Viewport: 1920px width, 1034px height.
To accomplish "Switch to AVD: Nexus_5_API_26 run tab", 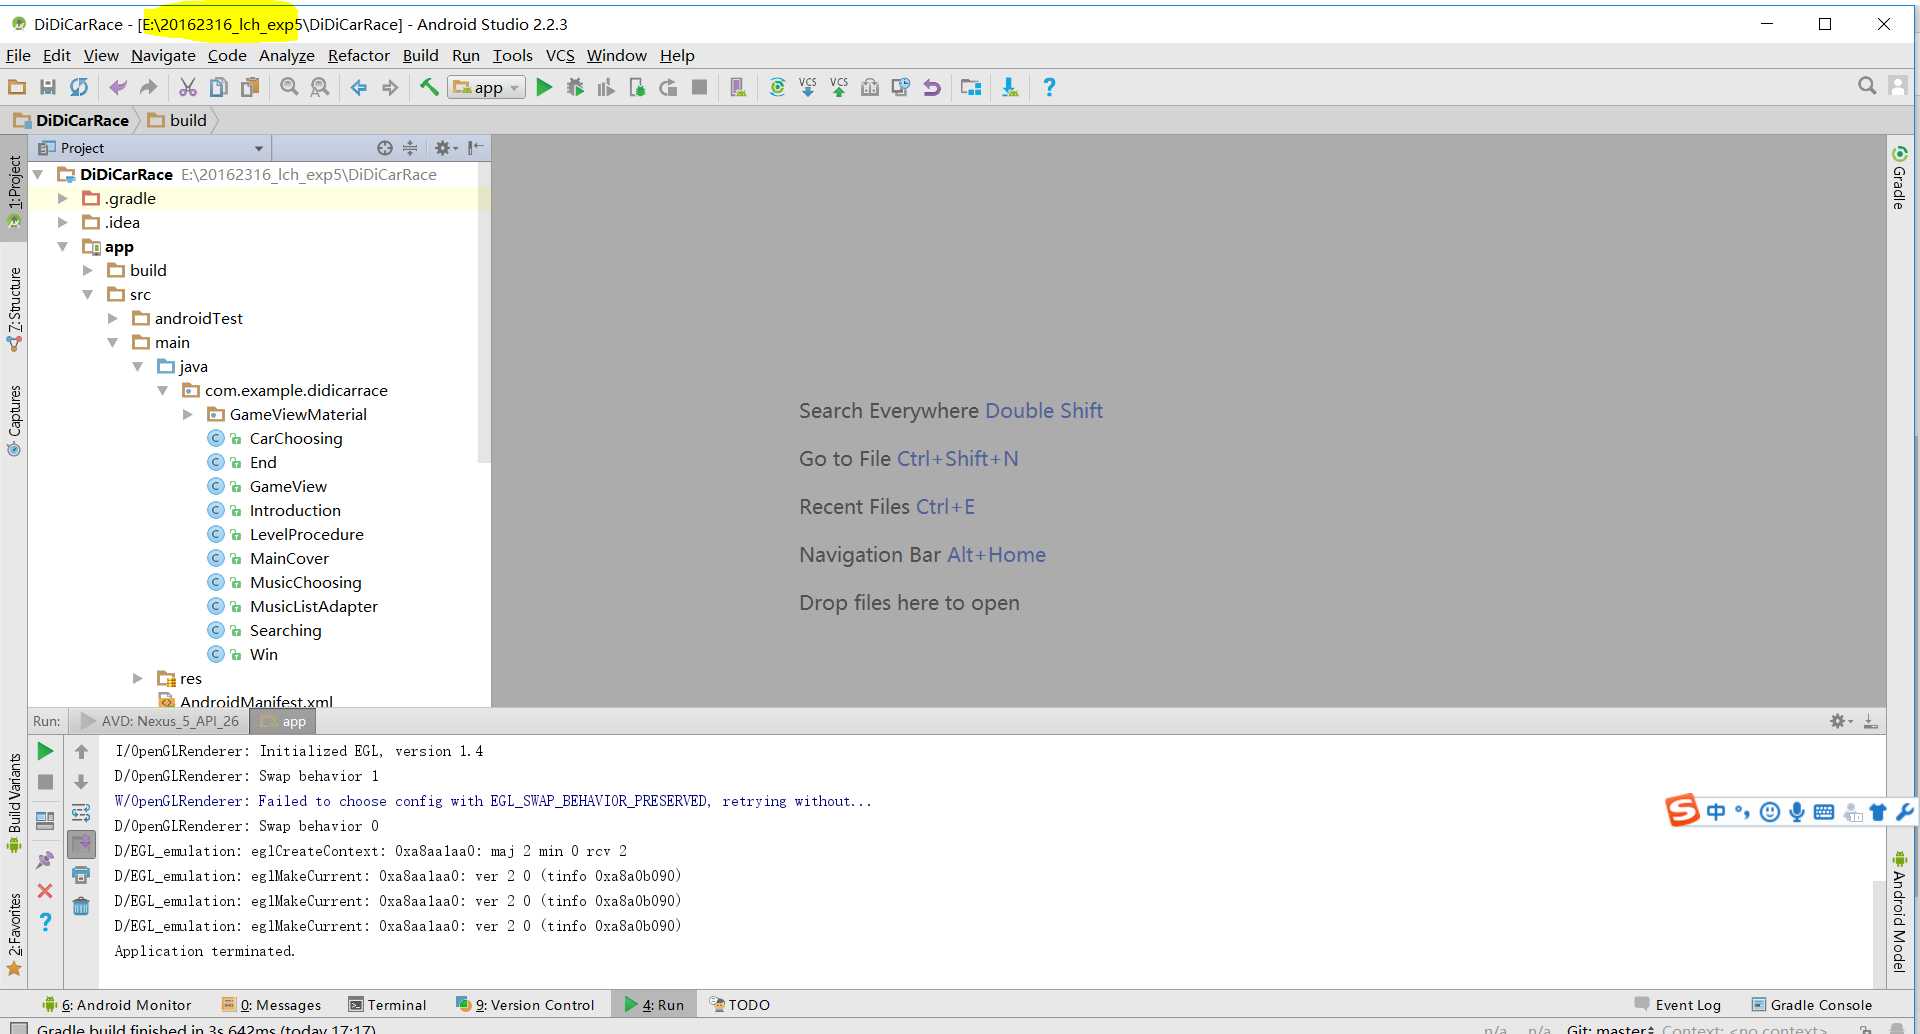I will click(160, 721).
